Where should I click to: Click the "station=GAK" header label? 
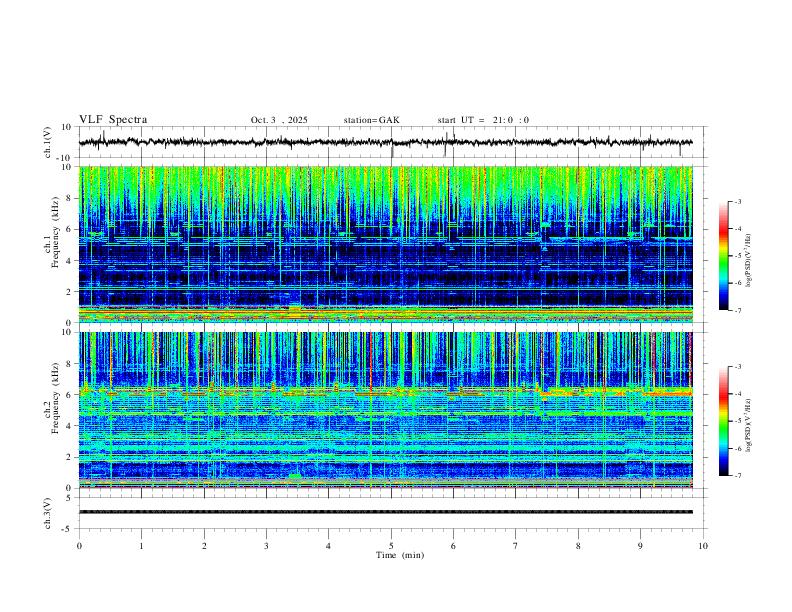(x=371, y=120)
